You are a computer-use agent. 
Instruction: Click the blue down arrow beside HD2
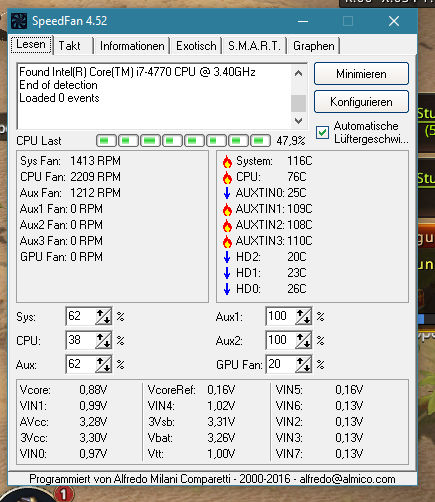(x=227, y=257)
